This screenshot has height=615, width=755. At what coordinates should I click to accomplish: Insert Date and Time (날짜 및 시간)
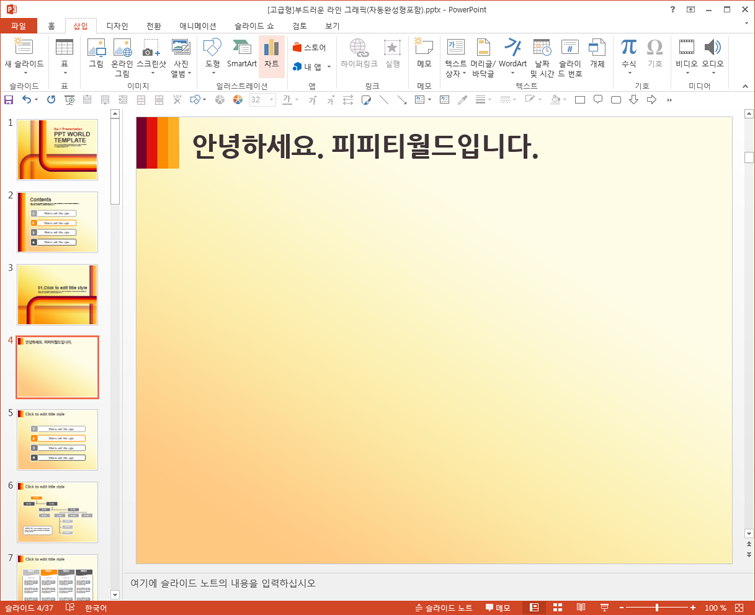542,57
